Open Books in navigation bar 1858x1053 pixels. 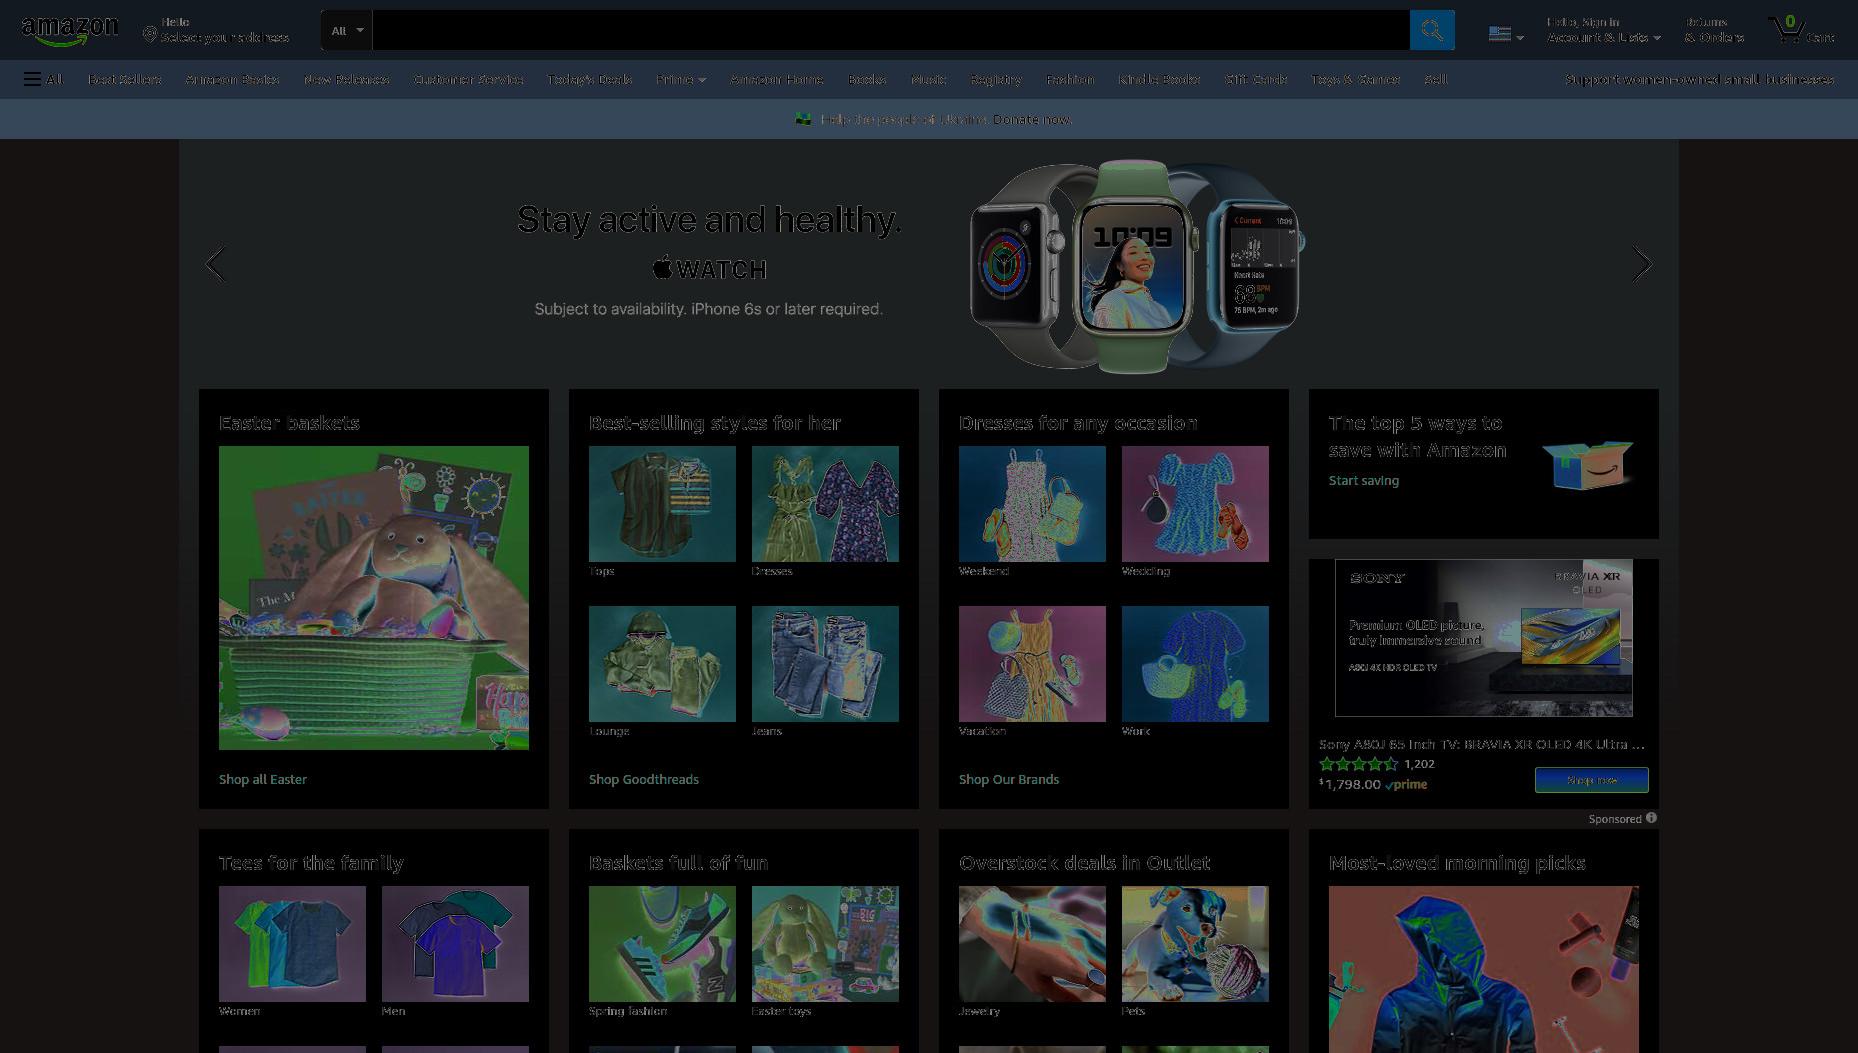[867, 79]
